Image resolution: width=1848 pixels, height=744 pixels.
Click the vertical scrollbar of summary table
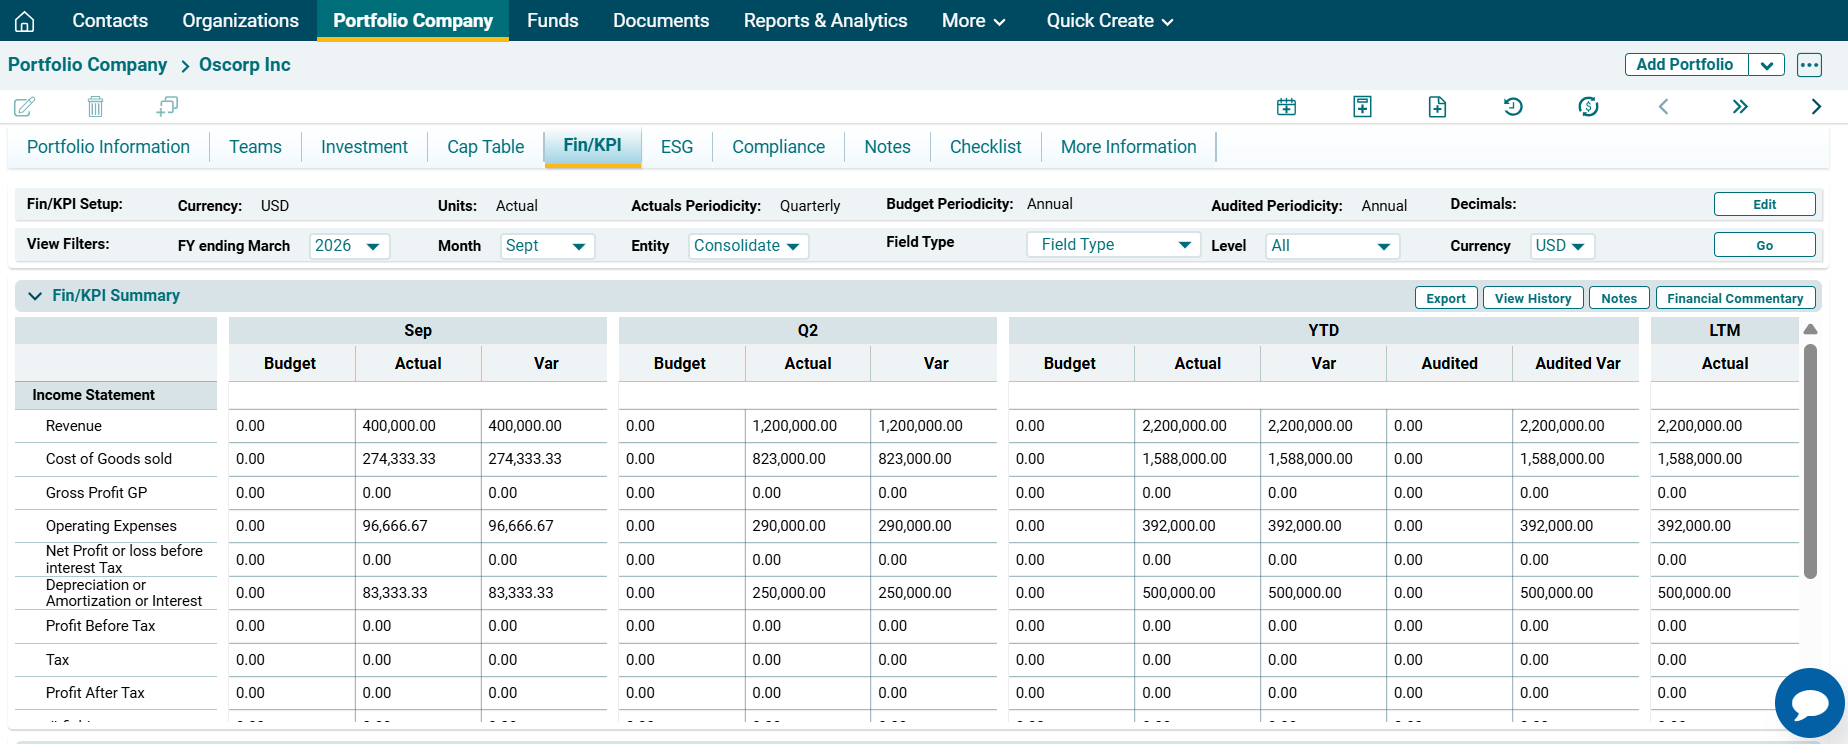click(1810, 460)
